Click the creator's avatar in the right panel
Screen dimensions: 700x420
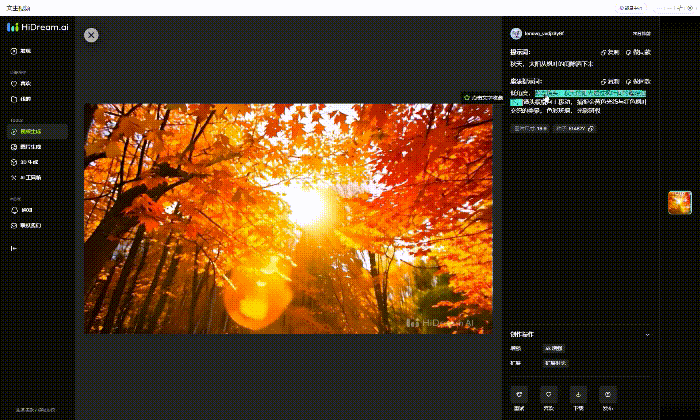click(x=516, y=33)
